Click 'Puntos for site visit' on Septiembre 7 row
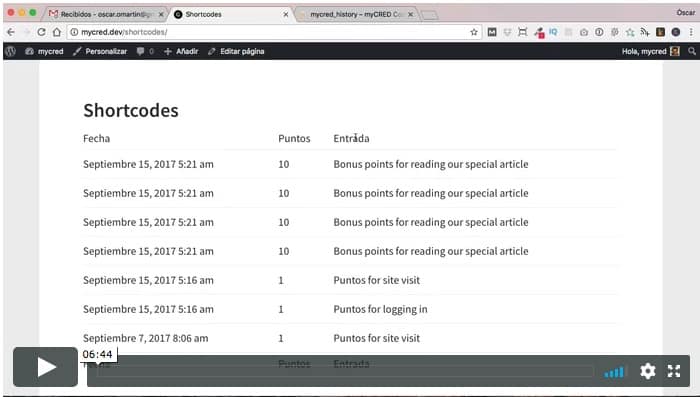The width and height of the screenshot is (700, 397). pyautogui.click(x=377, y=338)
